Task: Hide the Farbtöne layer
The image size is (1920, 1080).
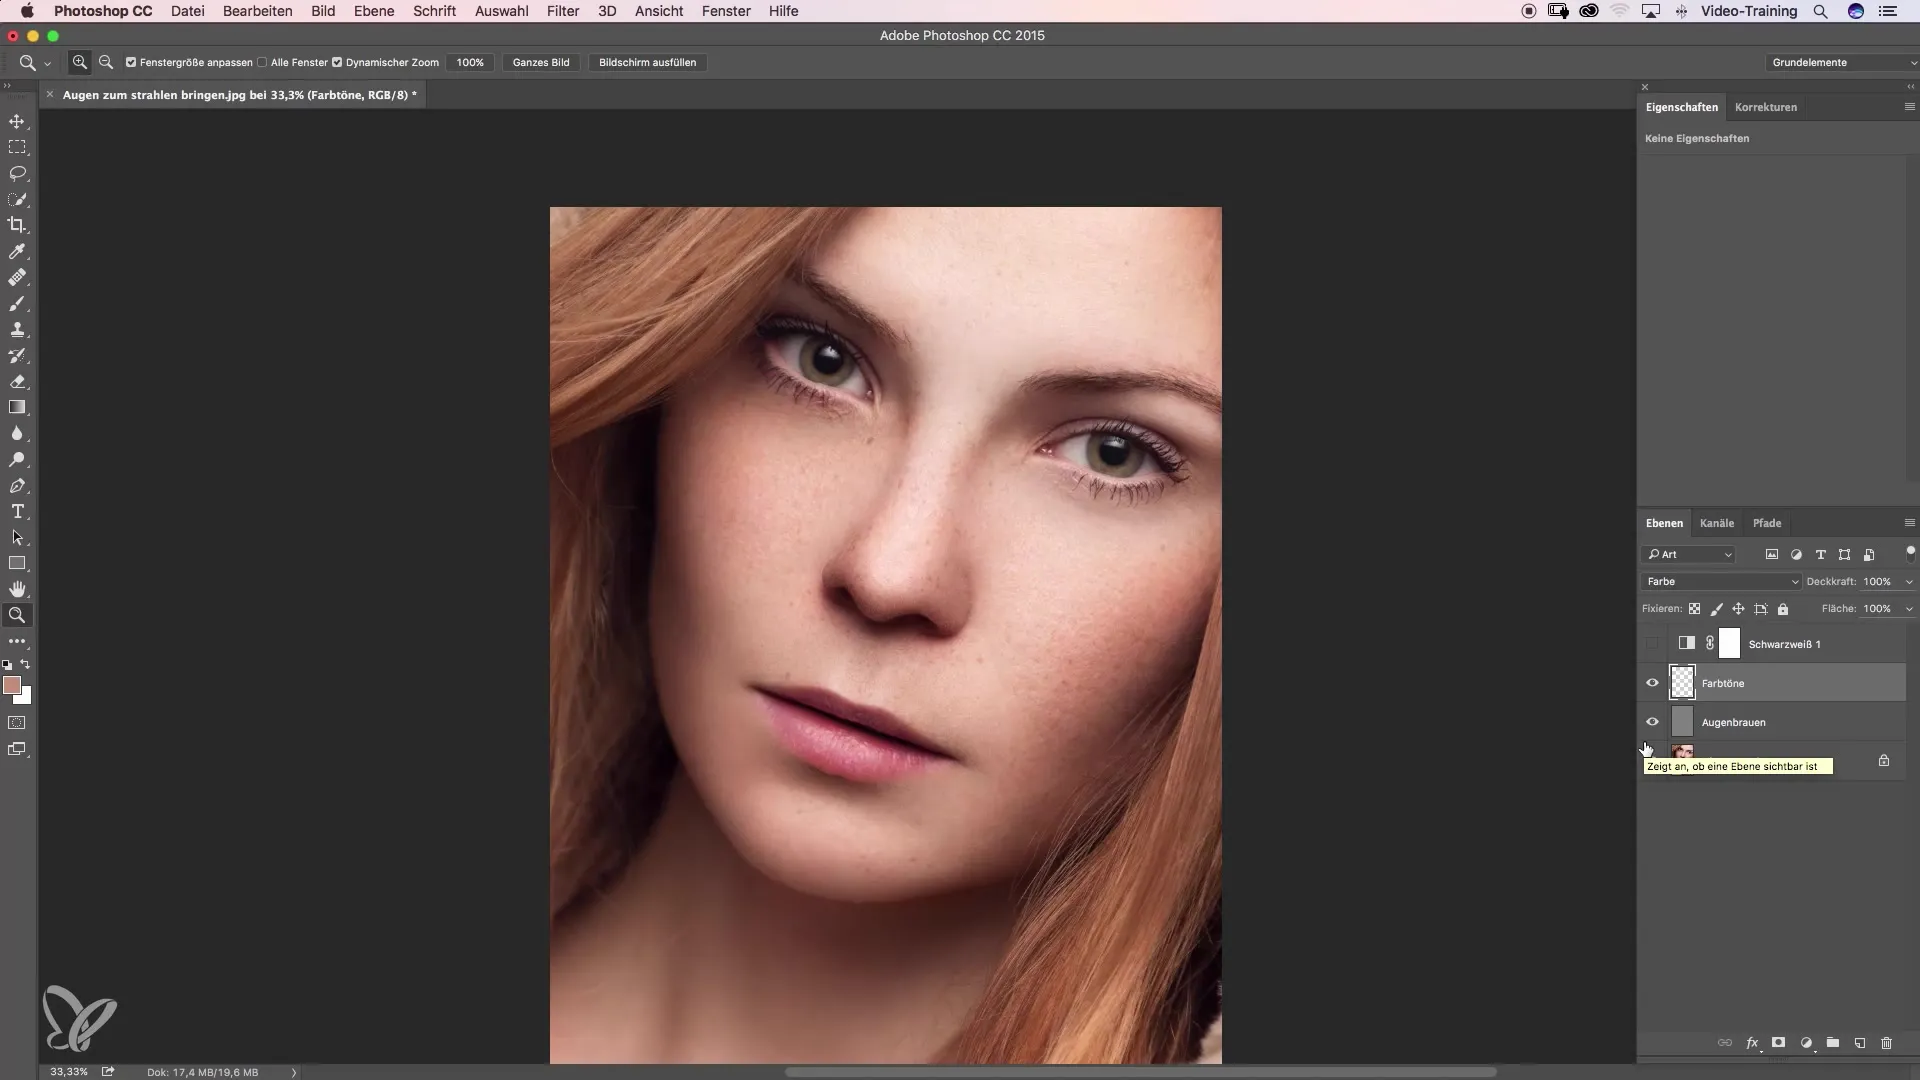Action: click(x=1652, y=683)
